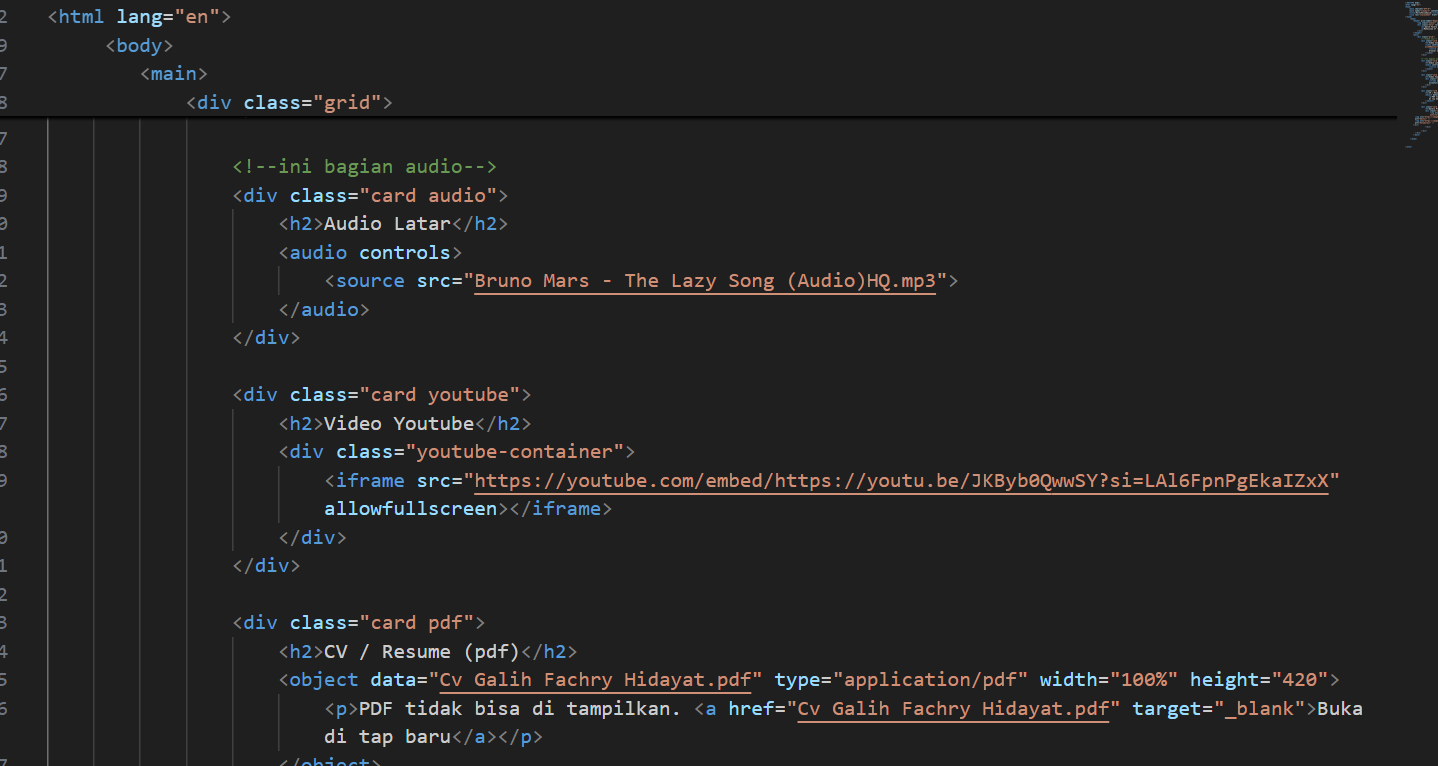Click the "CV / Resume (pdf)" heading text
This screenshot has width=1438, height=766.
coord(421,652)
